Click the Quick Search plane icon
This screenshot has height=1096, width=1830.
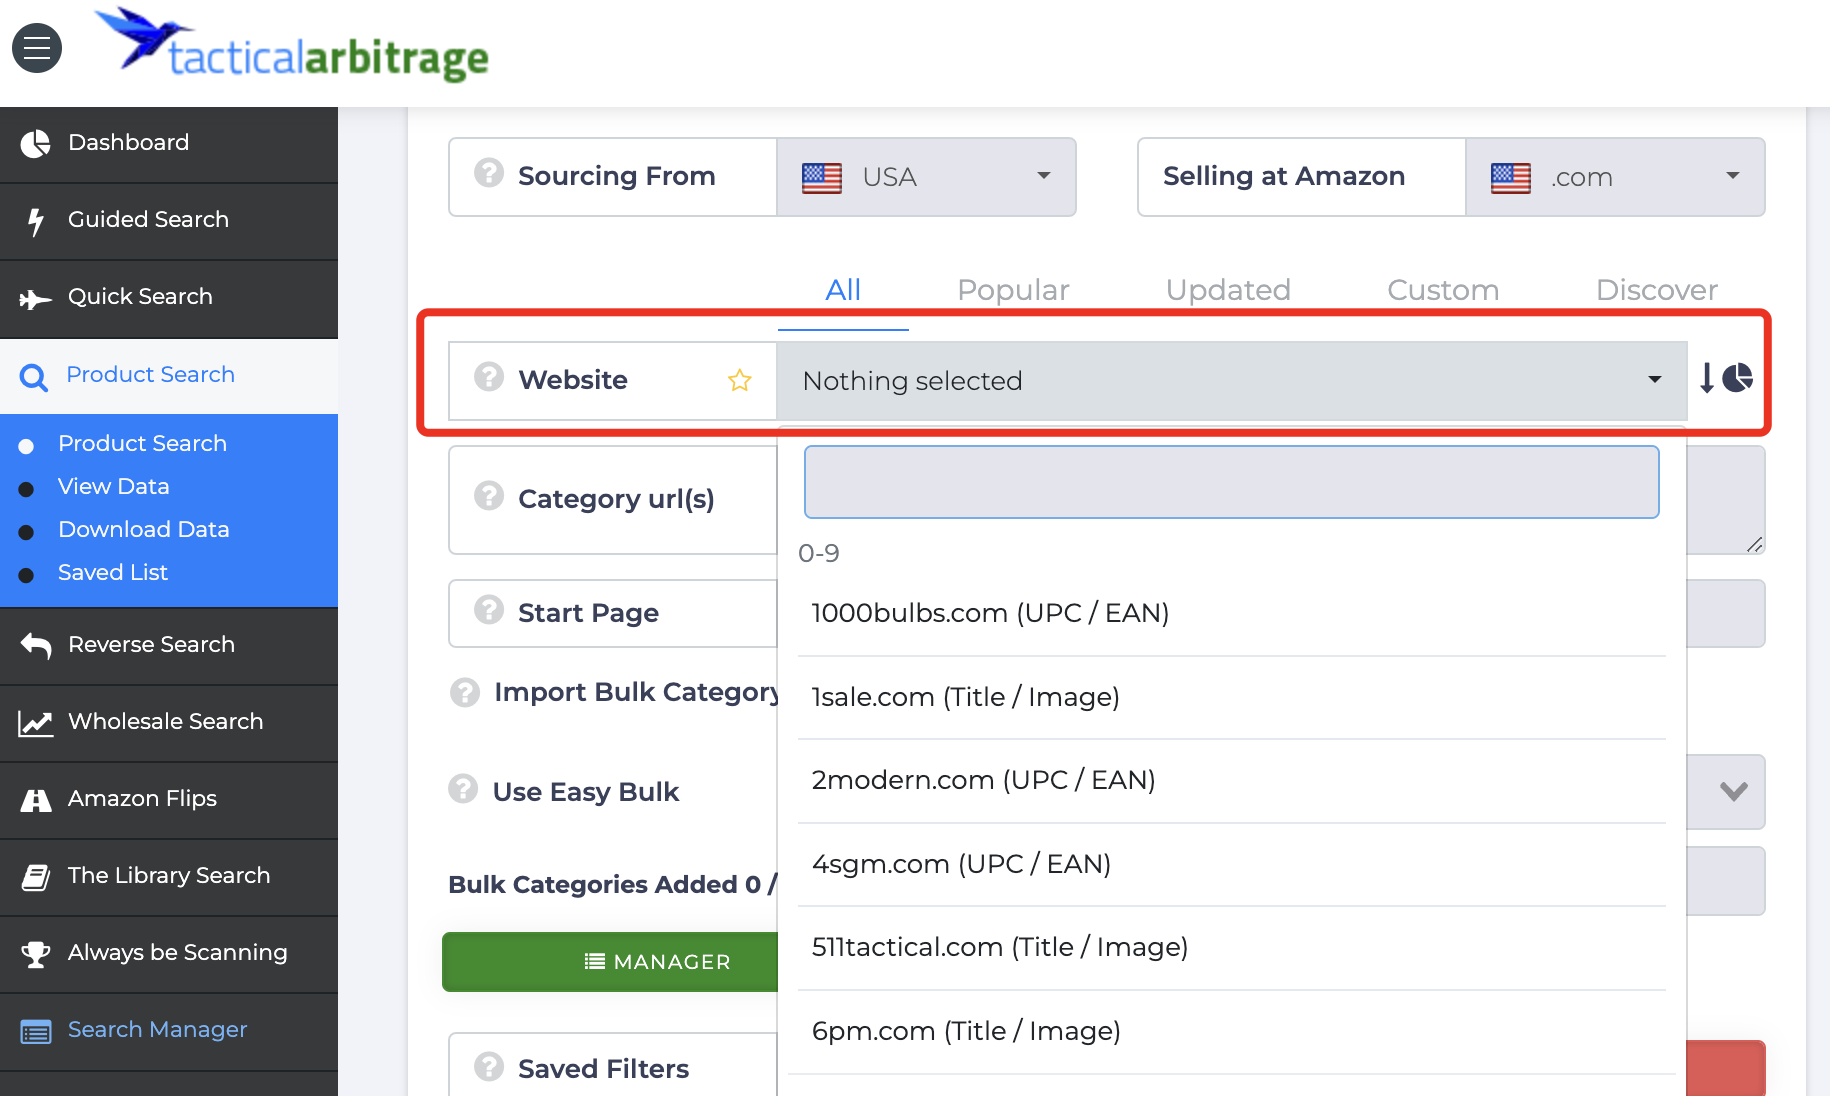36,299
